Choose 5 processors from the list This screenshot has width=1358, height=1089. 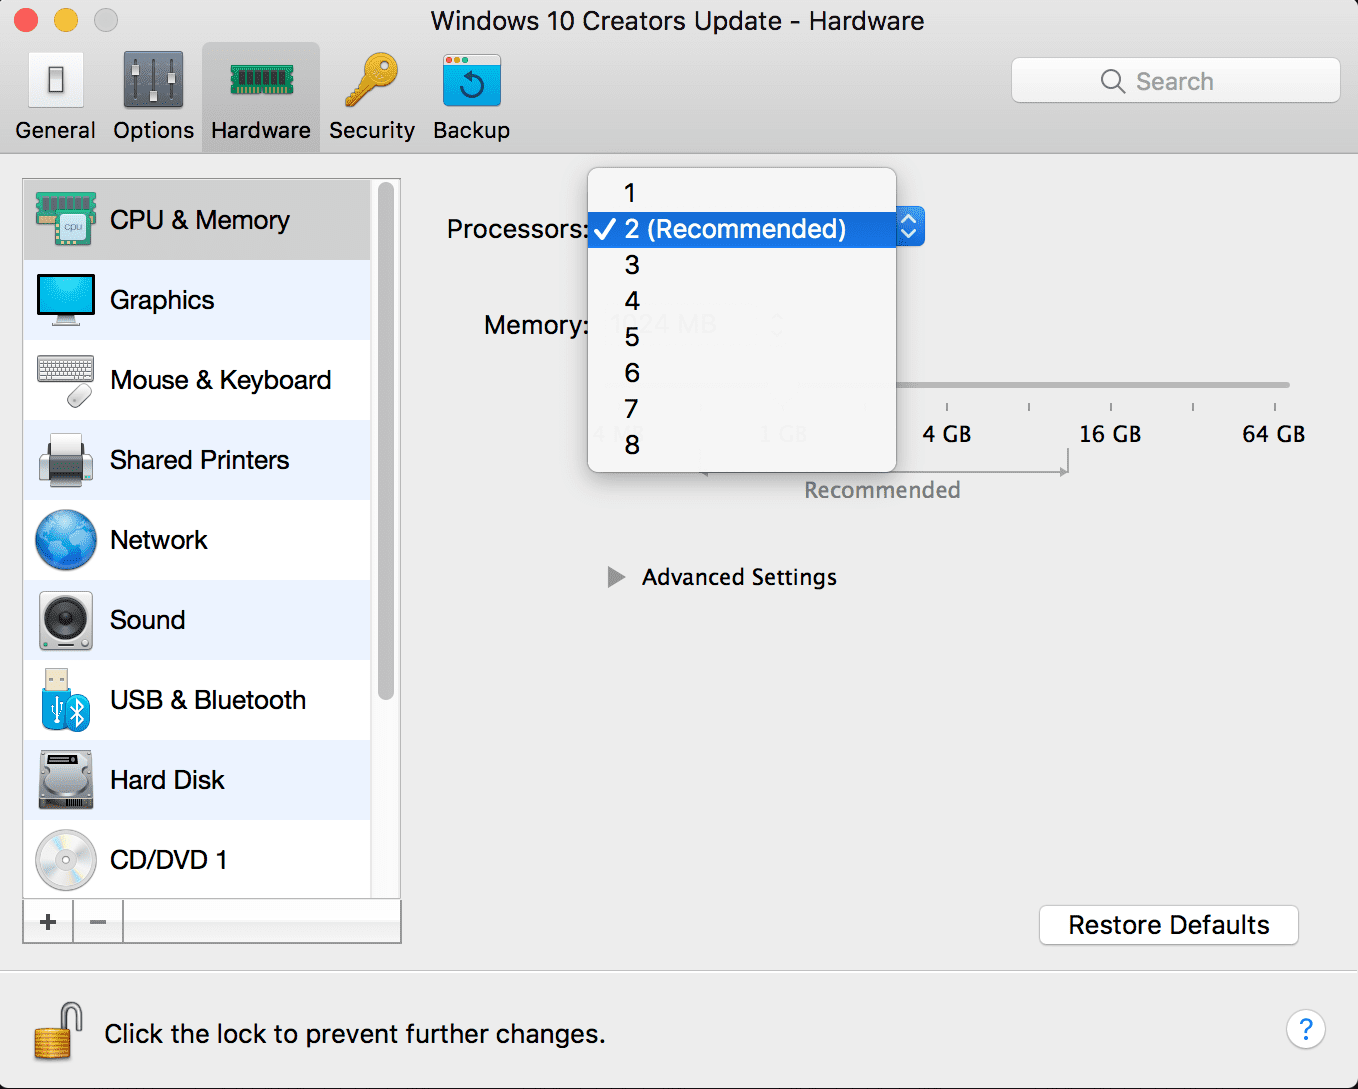pos(742,337)
